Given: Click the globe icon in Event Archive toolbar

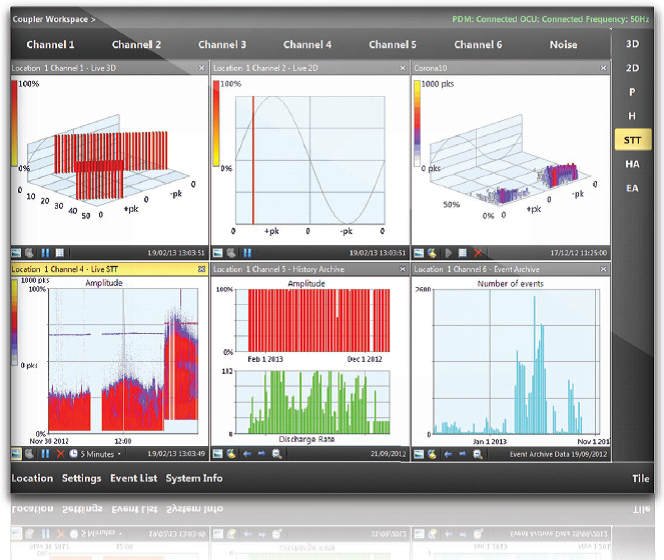Looking at the screenshot, I should coord(432,454).
